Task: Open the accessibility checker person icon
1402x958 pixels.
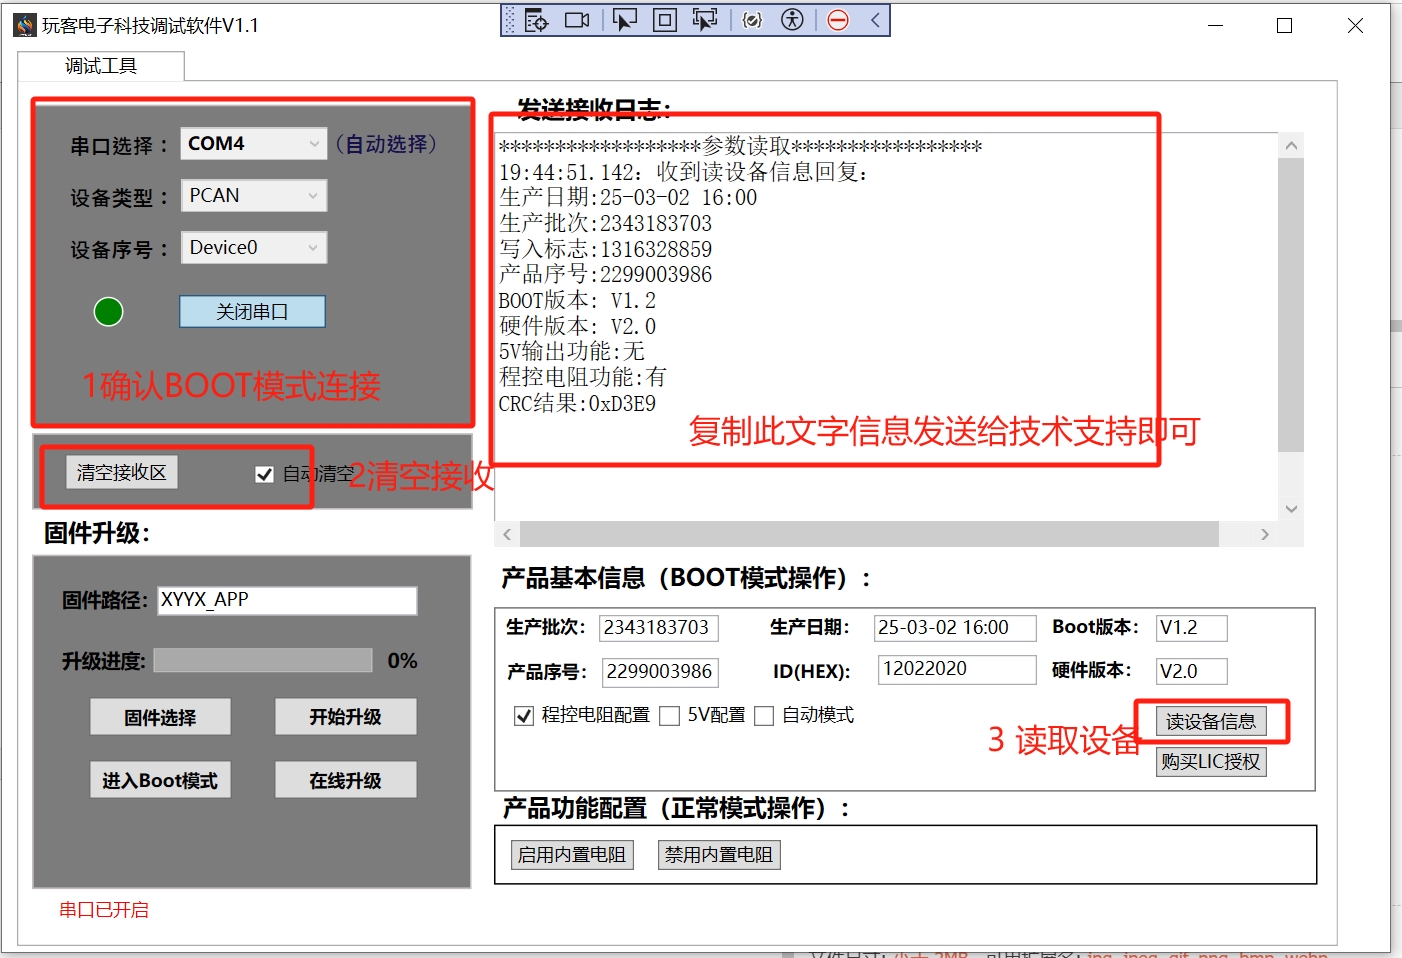Action: pos(792,20)
